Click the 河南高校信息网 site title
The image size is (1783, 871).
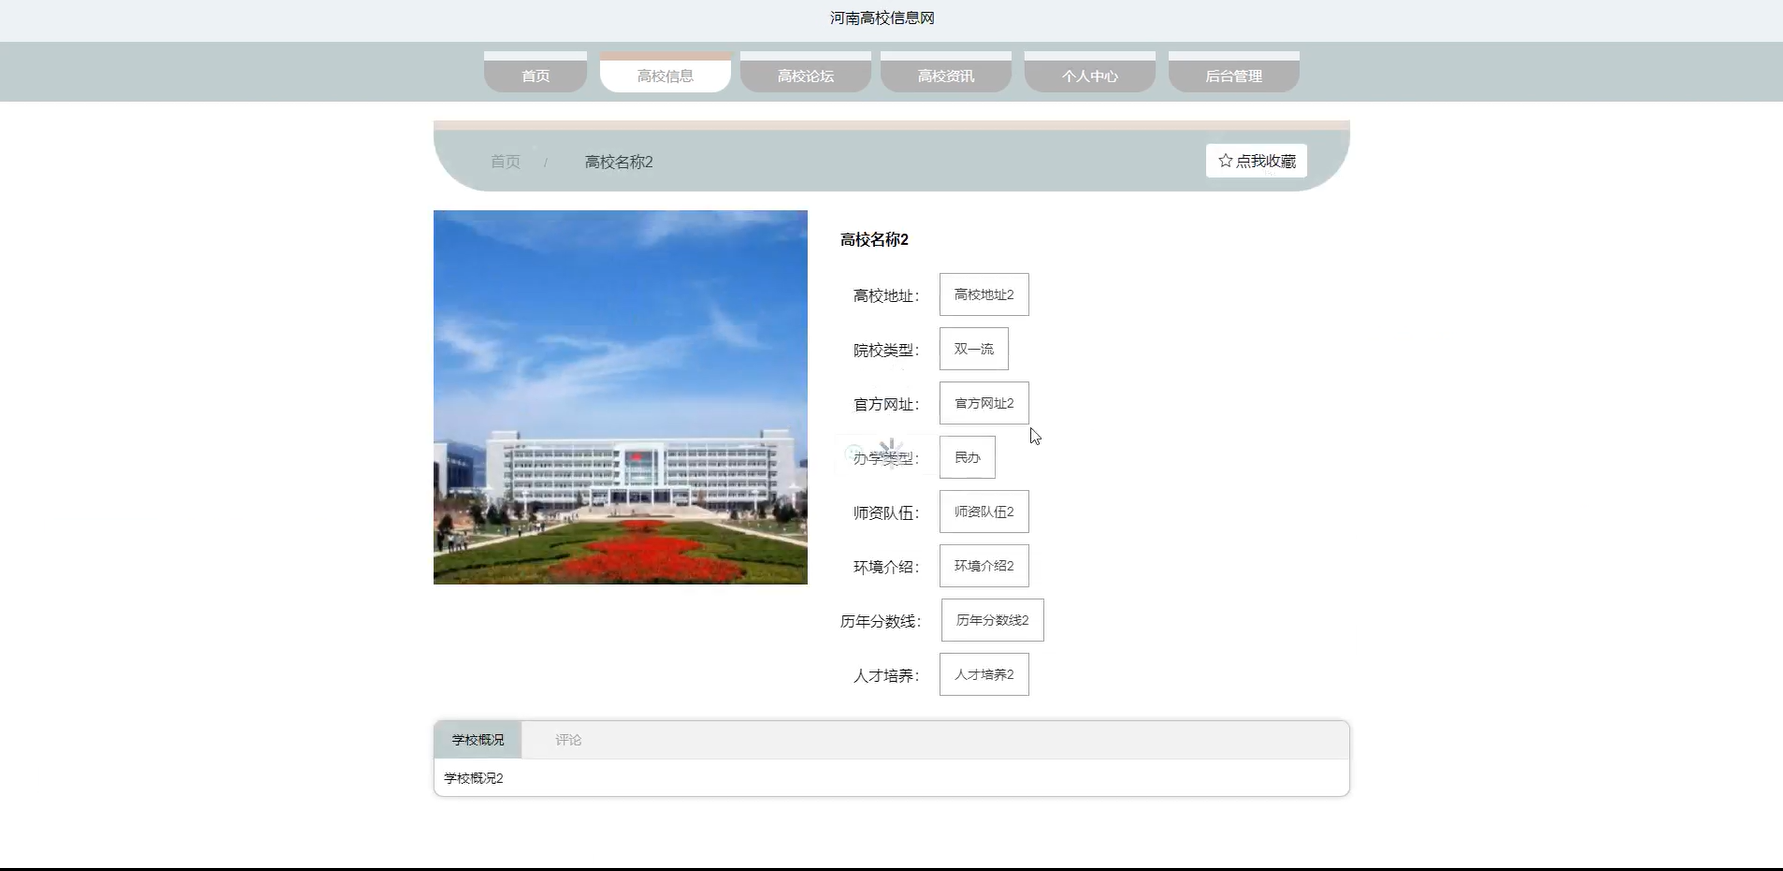point(882,18)
